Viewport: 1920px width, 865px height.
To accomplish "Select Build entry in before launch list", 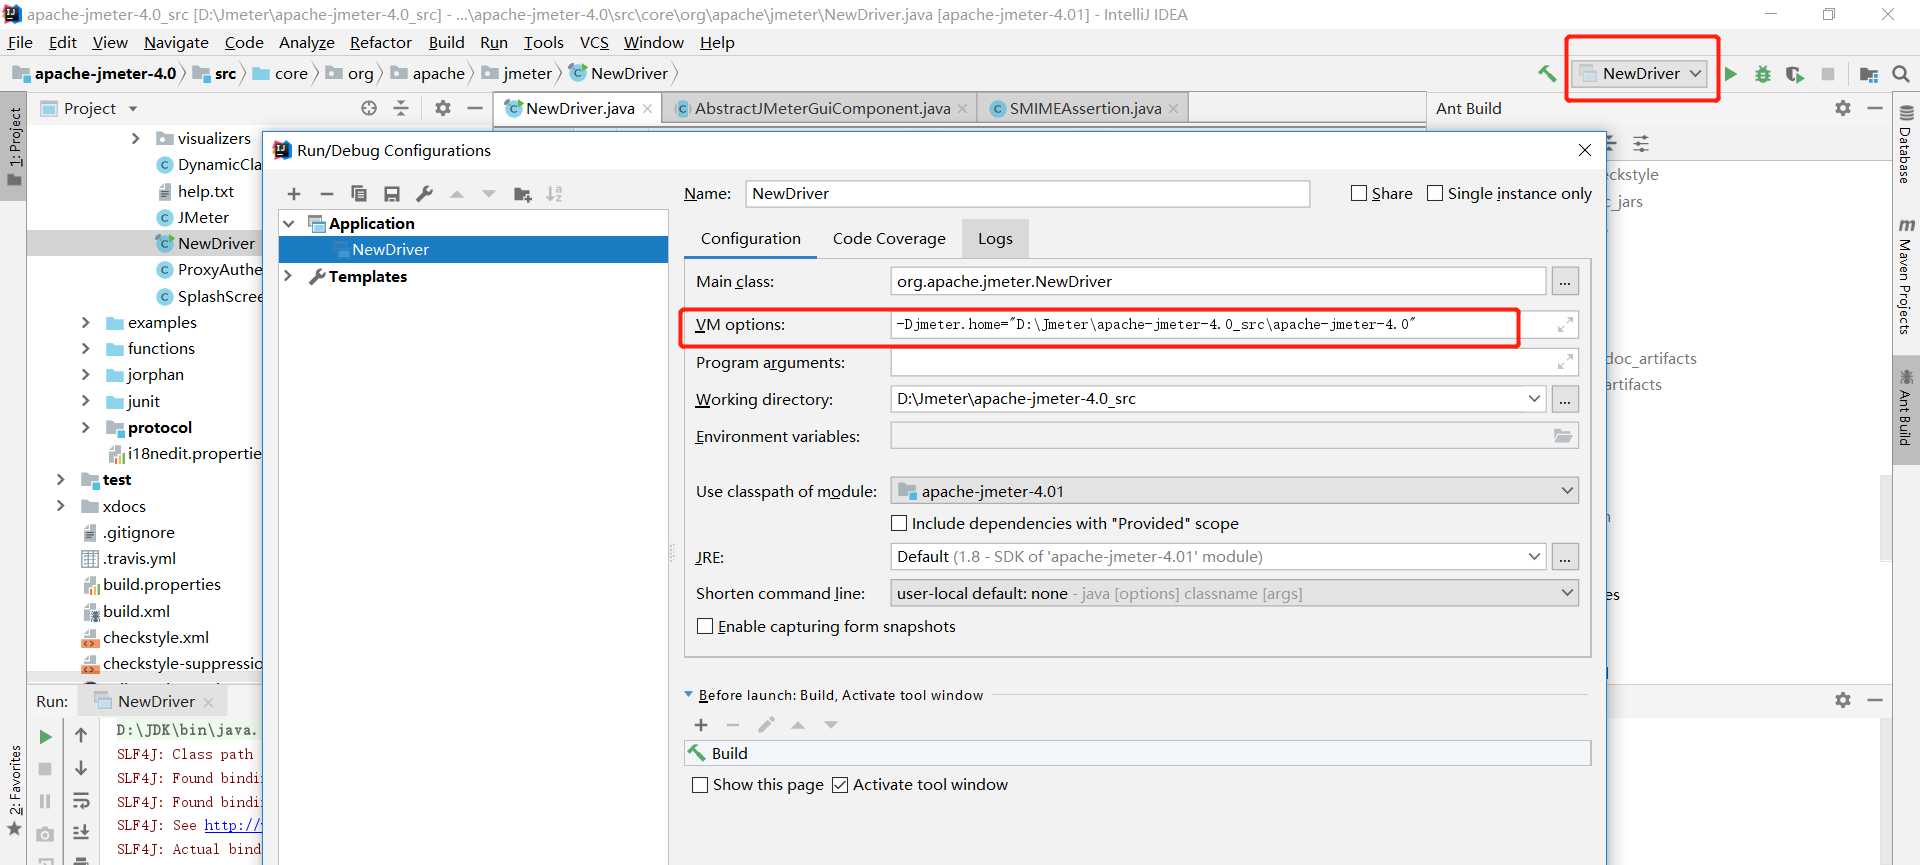I will 1137,753.
